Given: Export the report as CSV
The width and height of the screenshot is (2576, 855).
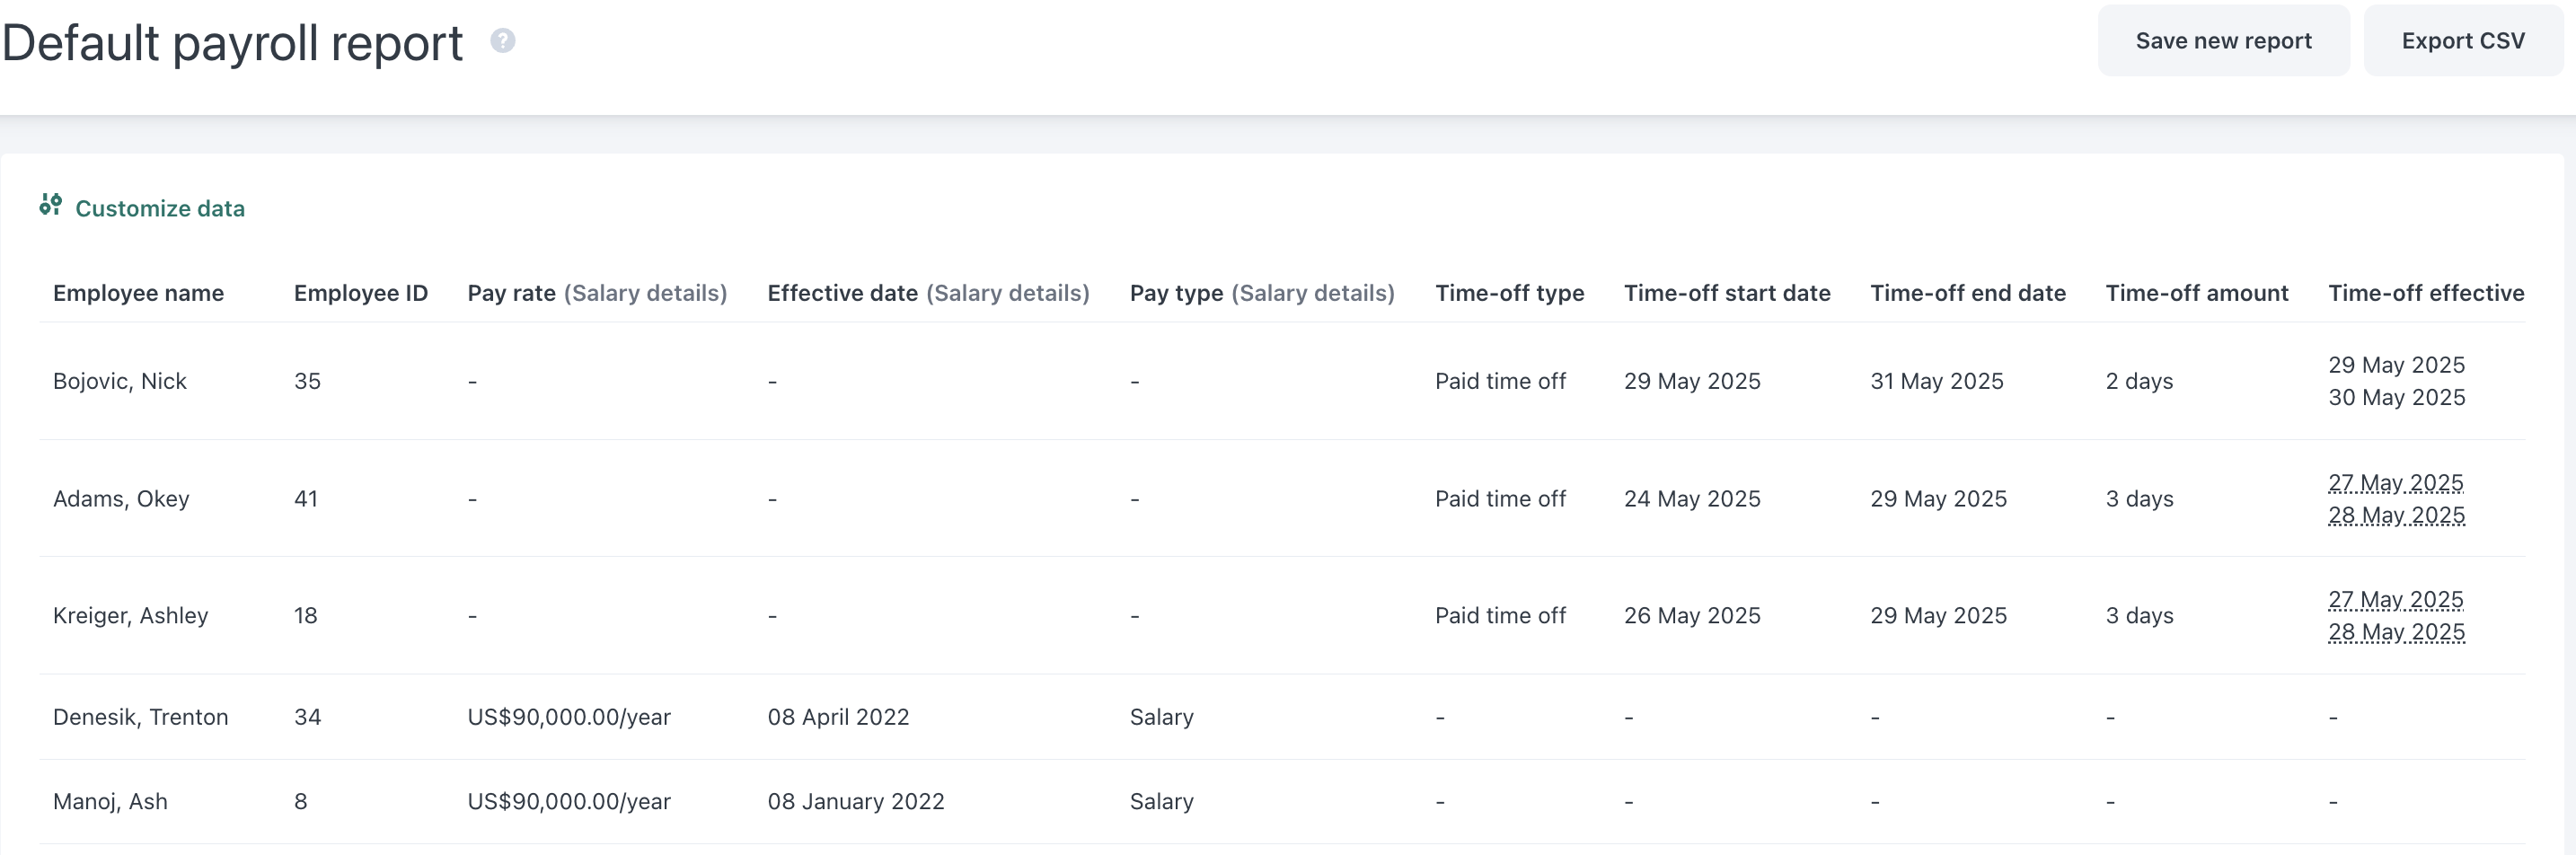Looking at the screenshot, I should coord(2463,41).
